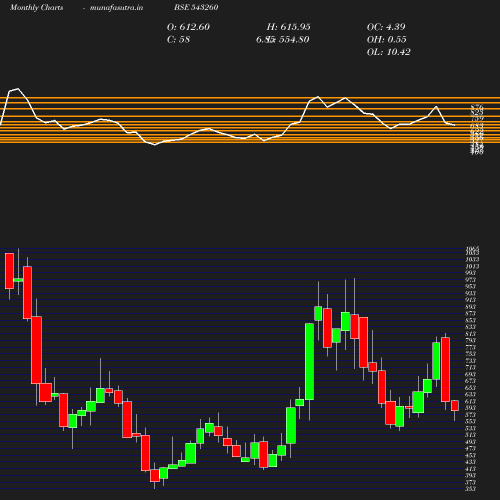Click the 'OH: 0.55' readout
Screen dimensions: 500x500
pyautogui.click(x=387, y=39)
